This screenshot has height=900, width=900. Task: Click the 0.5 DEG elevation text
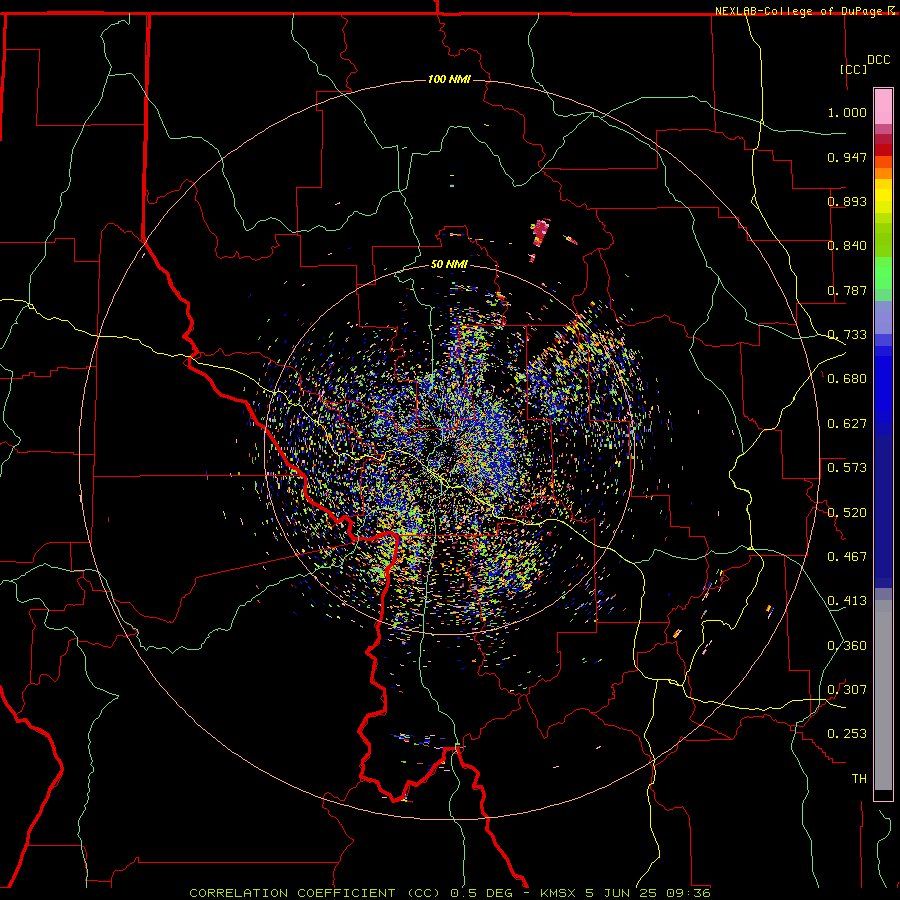(x=484, y=893)
